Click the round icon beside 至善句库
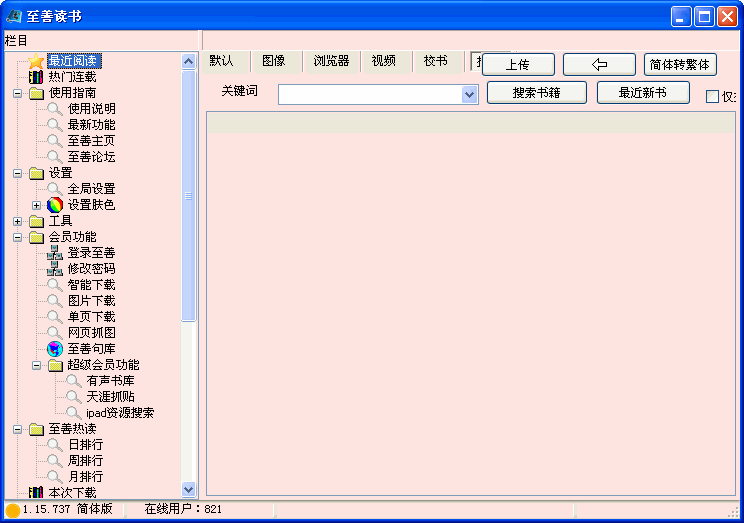Screen dimensions: 744x523 pos(55,349)
